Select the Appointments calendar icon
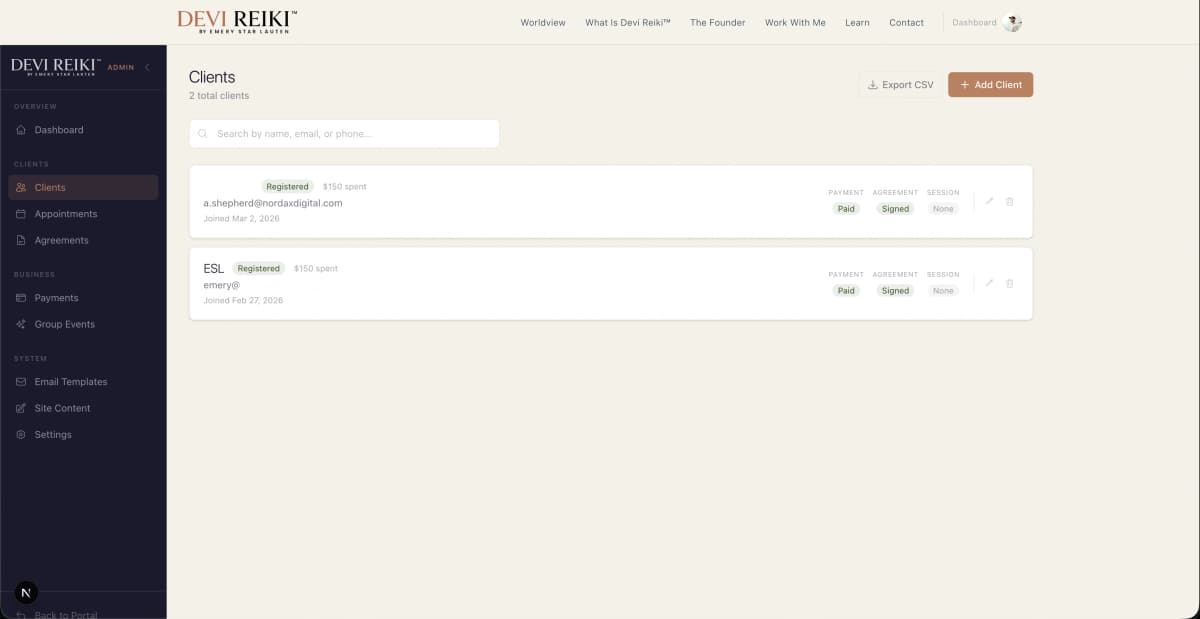This screenshot has width=1200, height=619. [x=21, y=214]
